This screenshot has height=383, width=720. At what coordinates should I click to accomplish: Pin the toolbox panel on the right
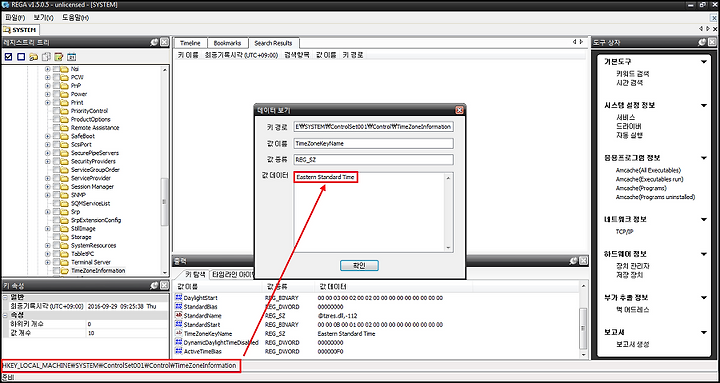click(702, 42)
